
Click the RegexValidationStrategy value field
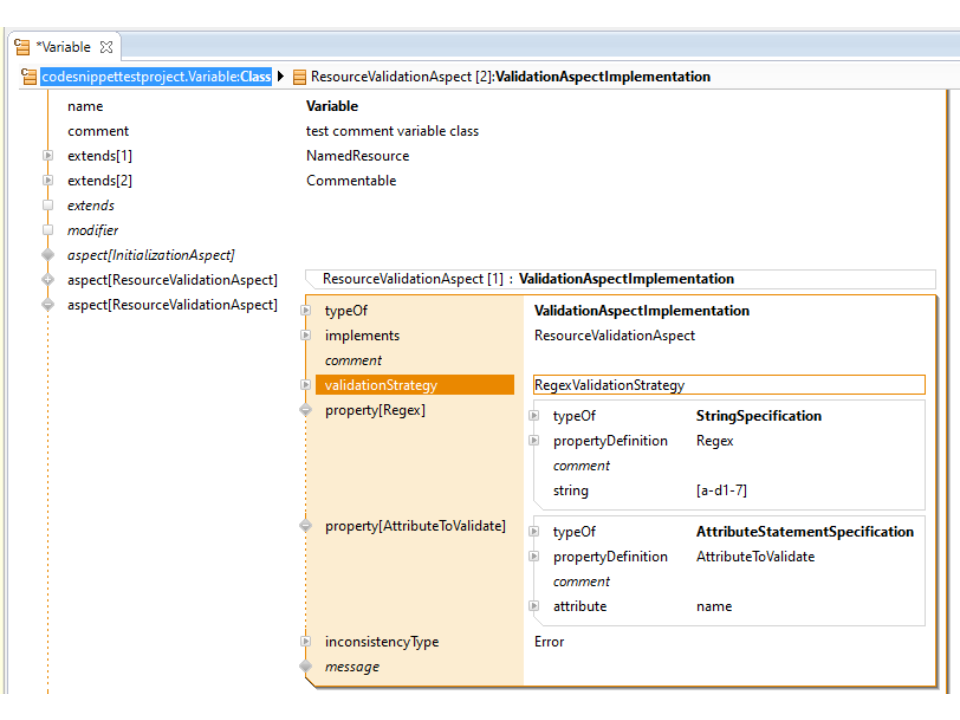tap(728, 385)
